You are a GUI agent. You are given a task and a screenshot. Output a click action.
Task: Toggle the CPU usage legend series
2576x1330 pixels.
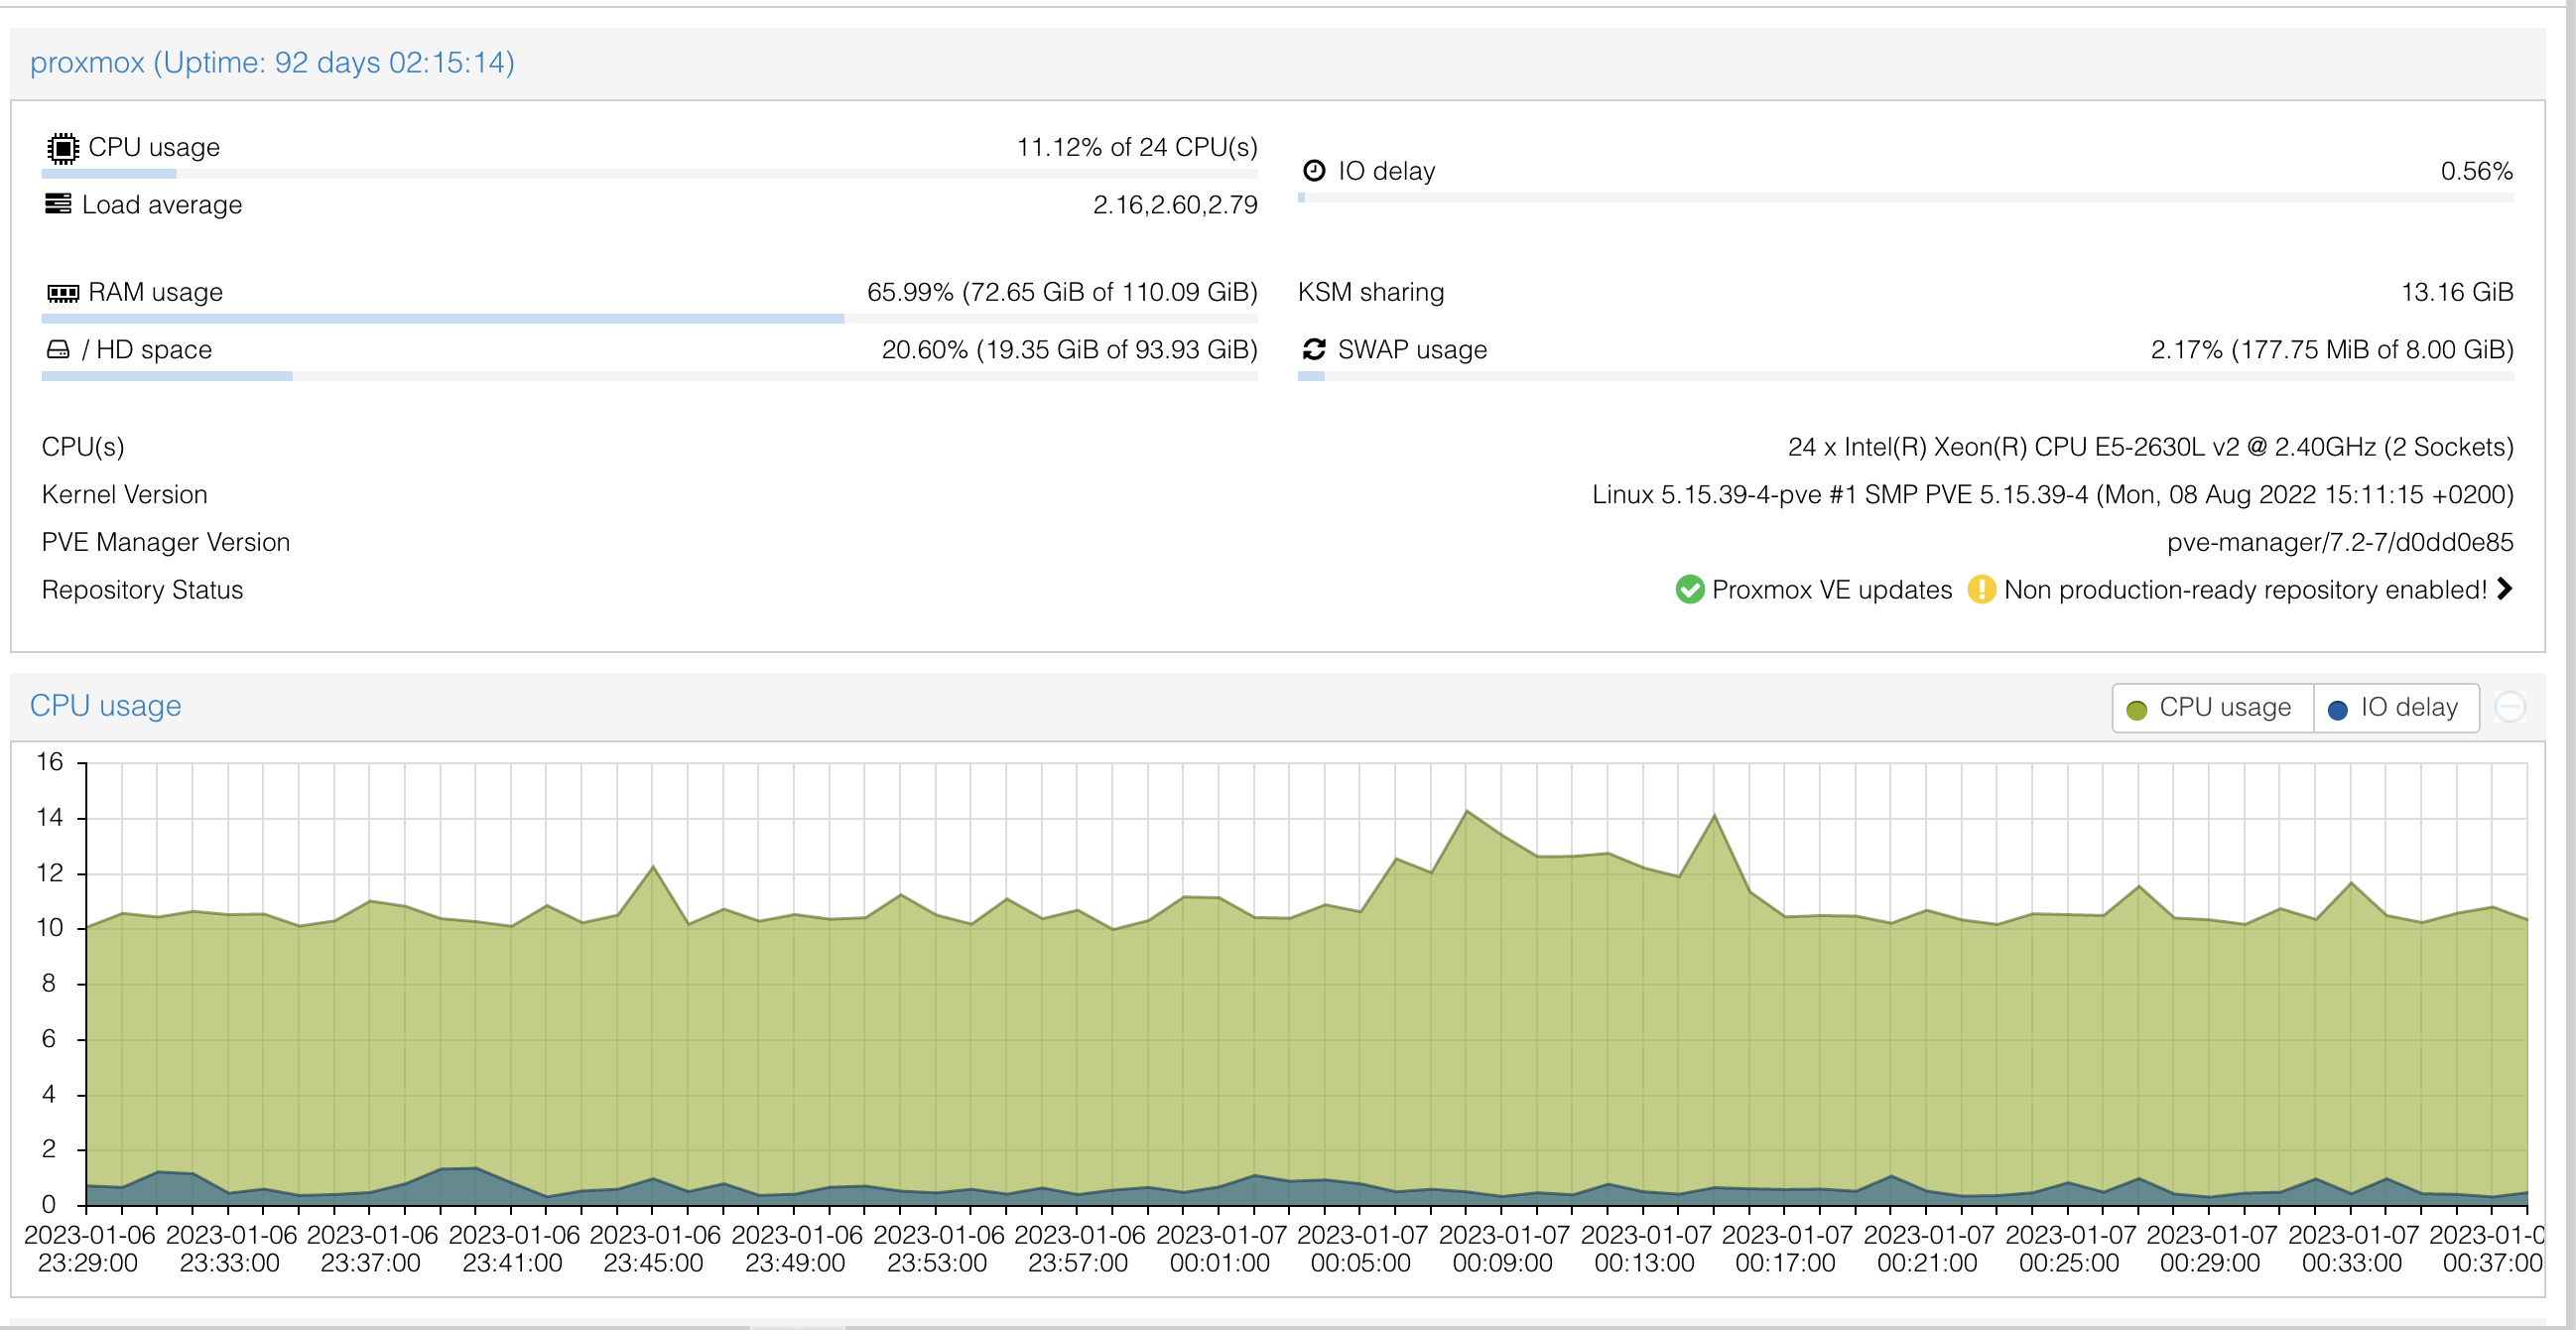click(2212, 708)
